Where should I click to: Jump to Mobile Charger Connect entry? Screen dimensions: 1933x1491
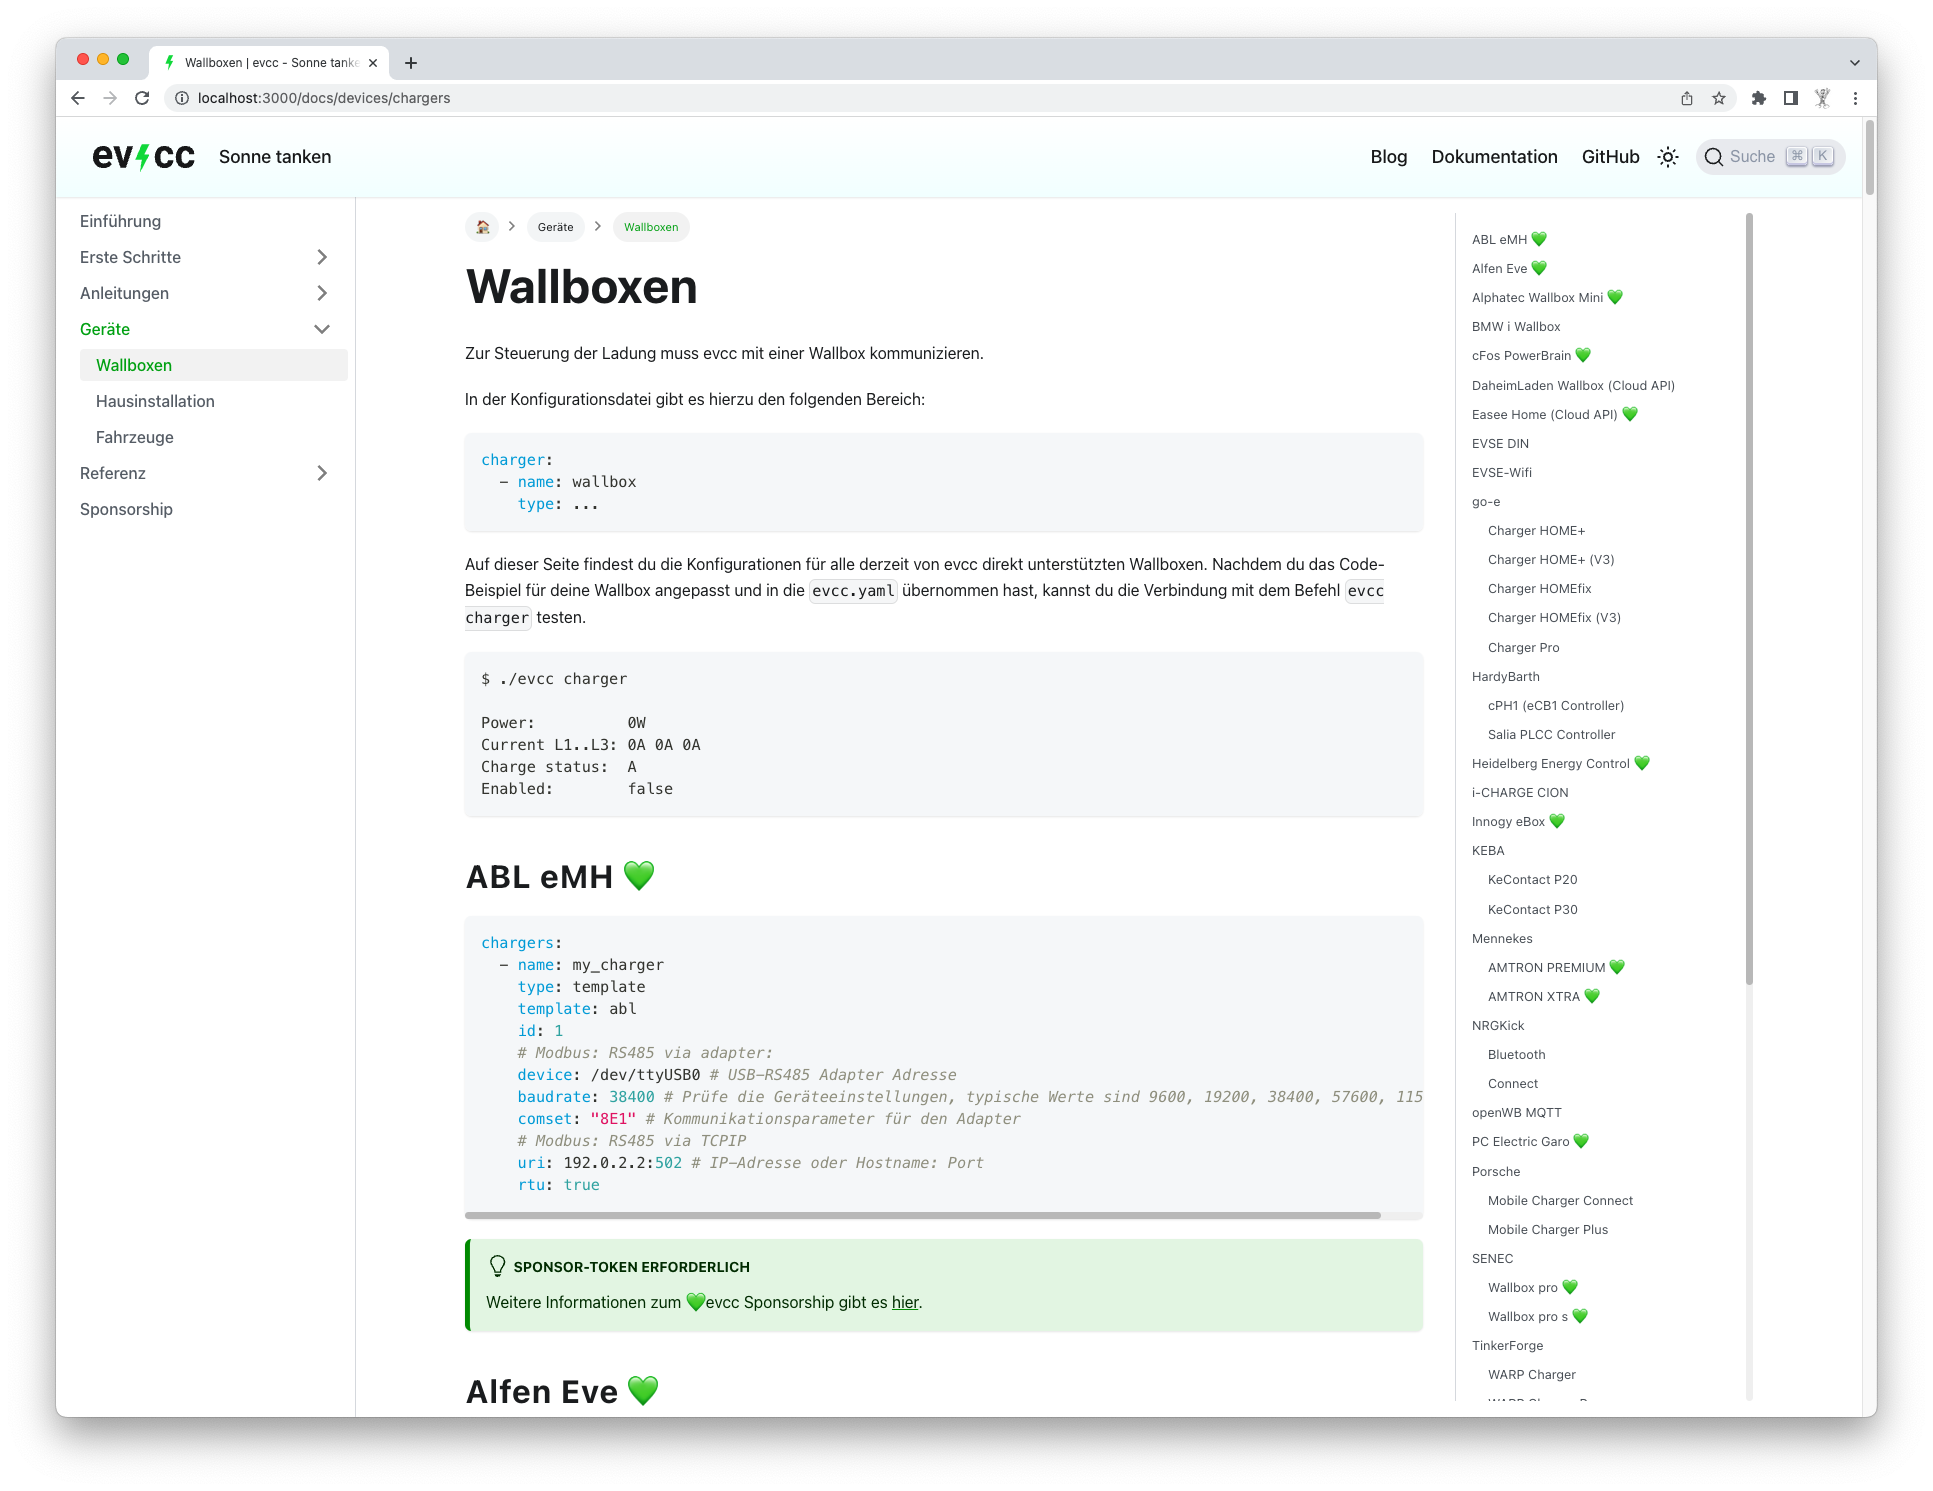click(x=1560, y=1200)
